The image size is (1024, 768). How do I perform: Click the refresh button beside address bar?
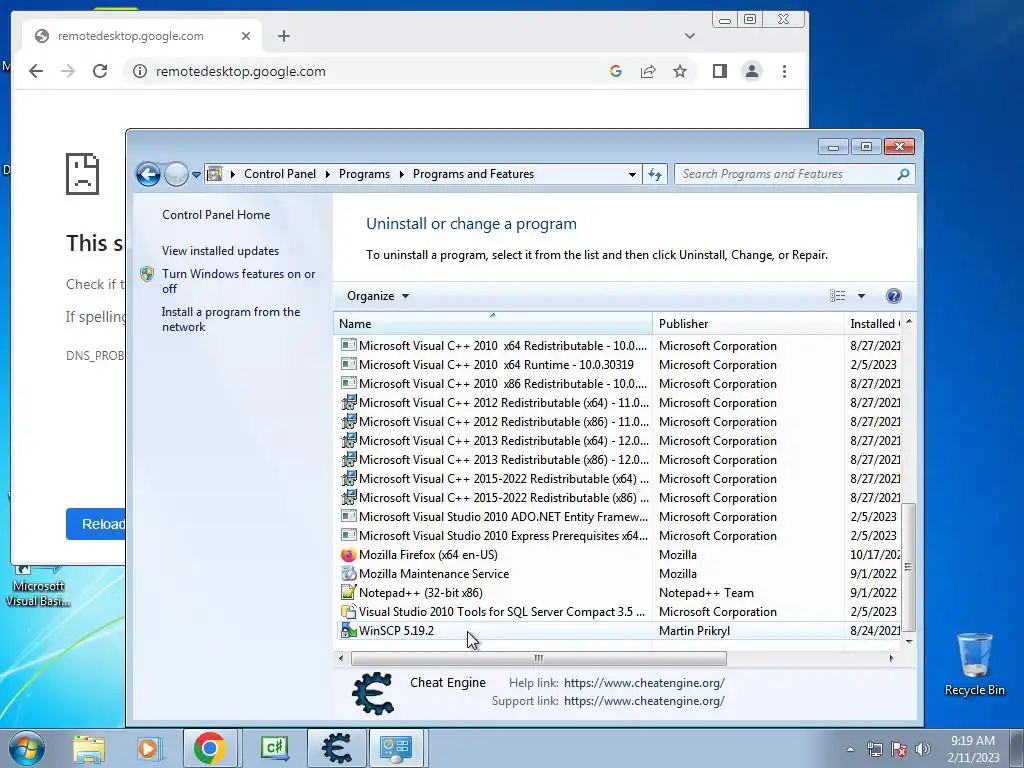(654, 174)
